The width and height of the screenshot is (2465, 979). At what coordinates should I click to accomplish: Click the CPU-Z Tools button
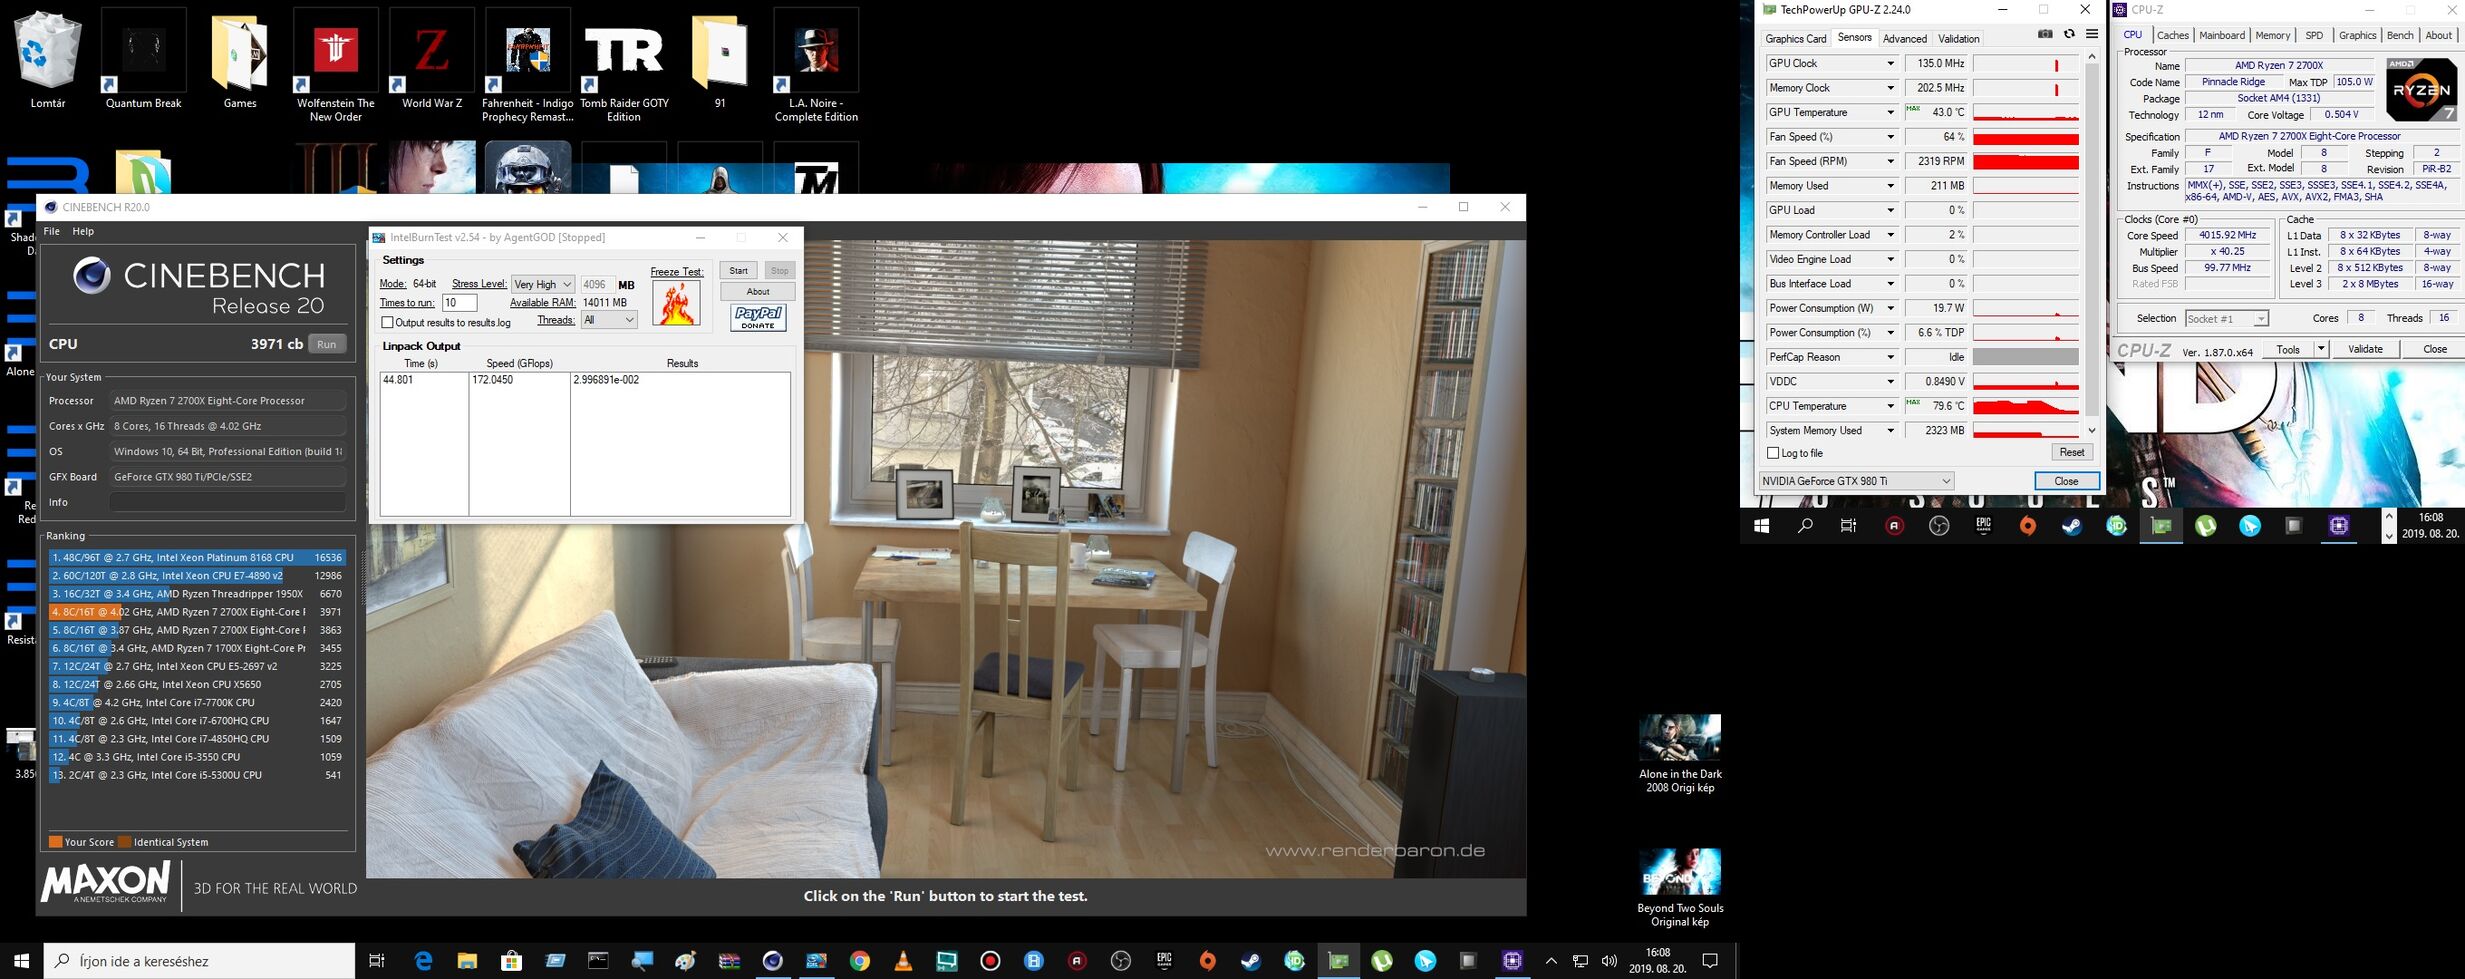(2288, 349)
